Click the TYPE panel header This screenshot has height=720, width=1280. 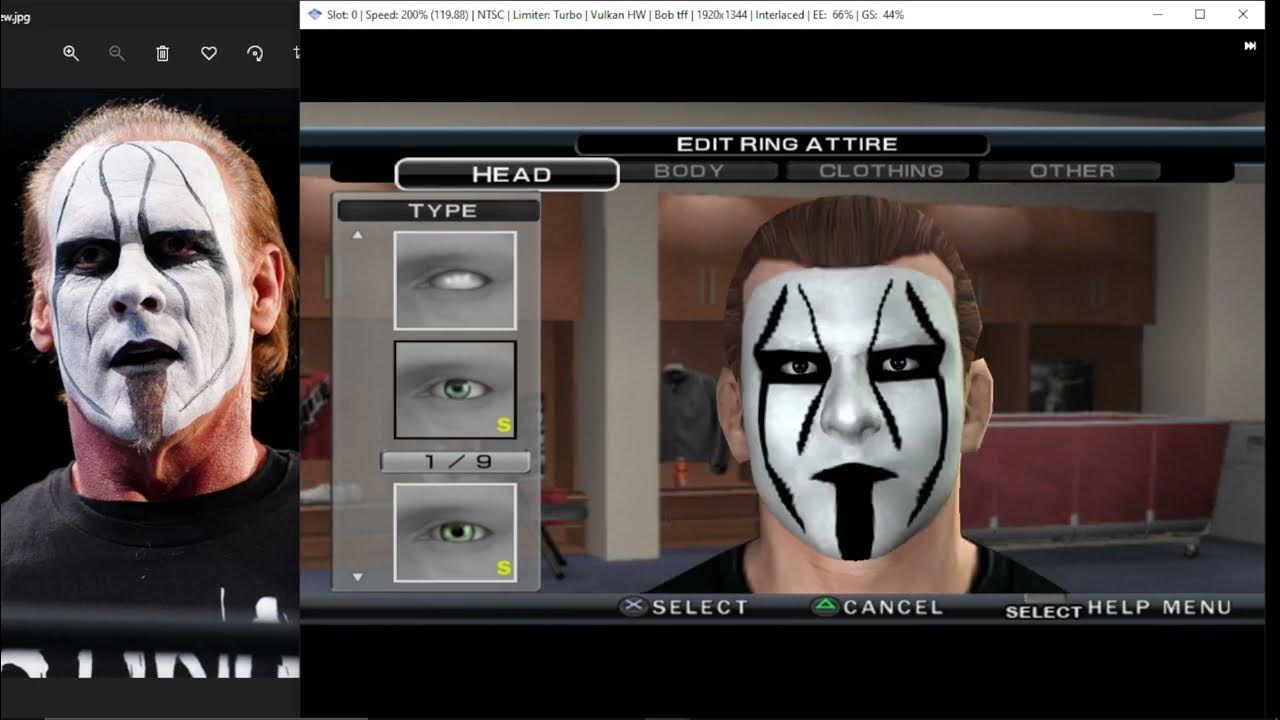tap(439, 210)
